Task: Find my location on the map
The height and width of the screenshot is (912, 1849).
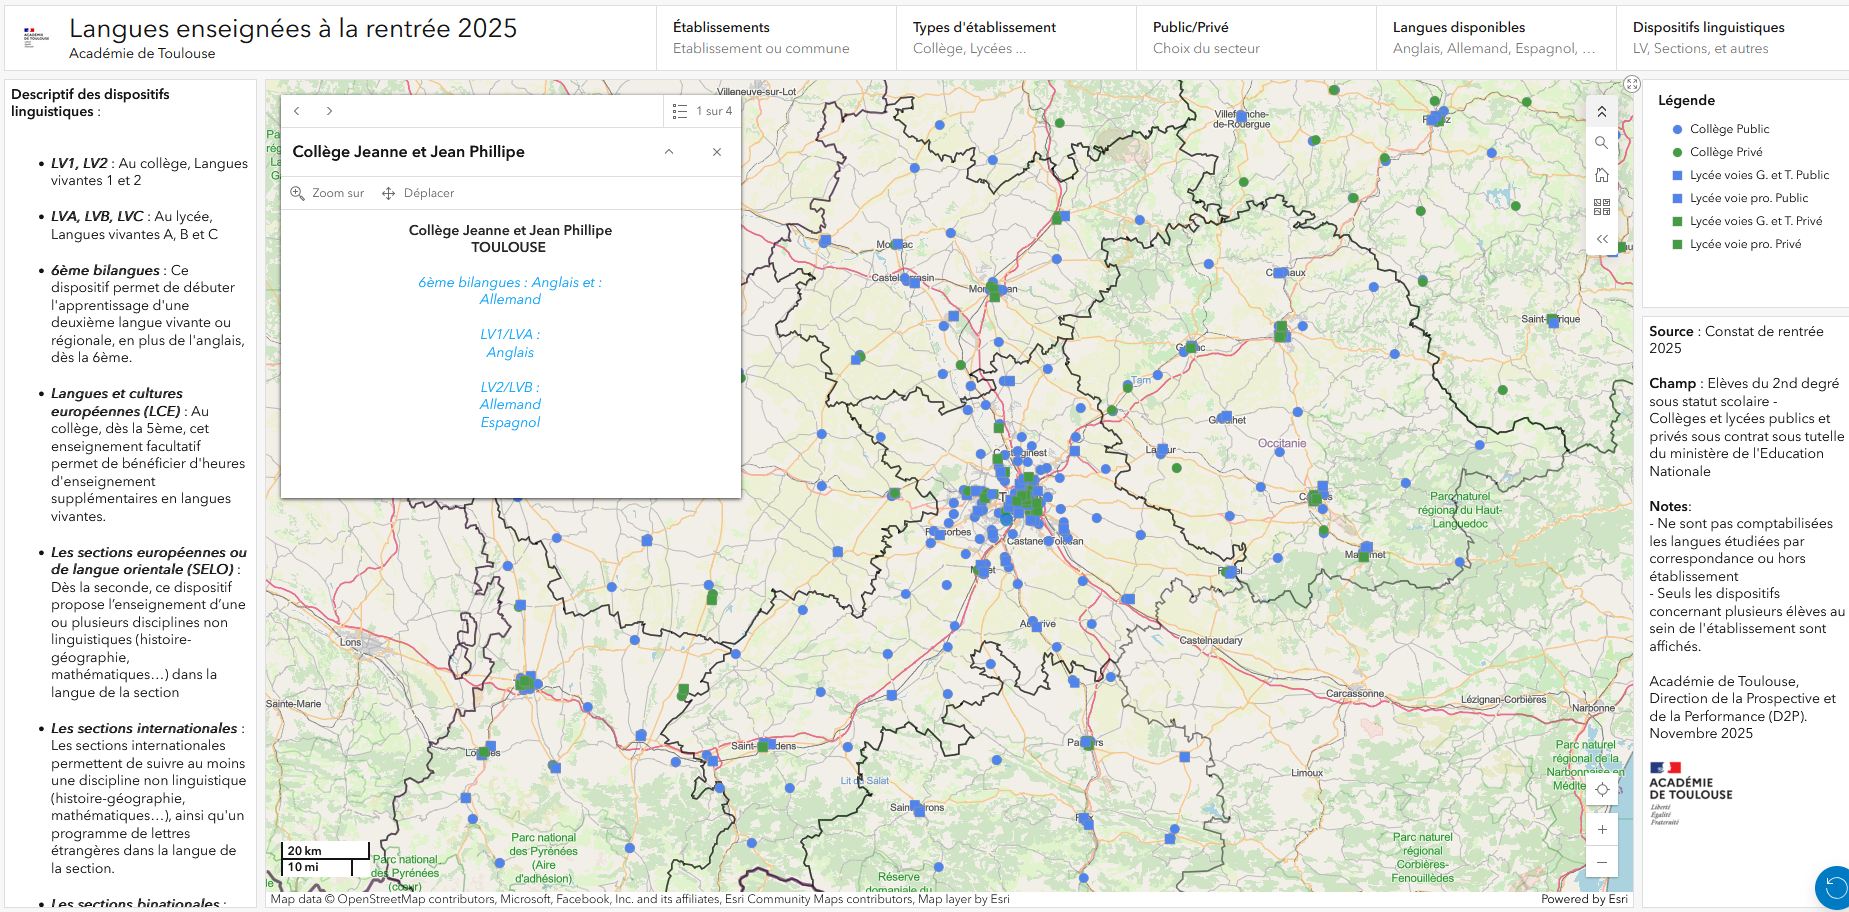Action: 1602,790
